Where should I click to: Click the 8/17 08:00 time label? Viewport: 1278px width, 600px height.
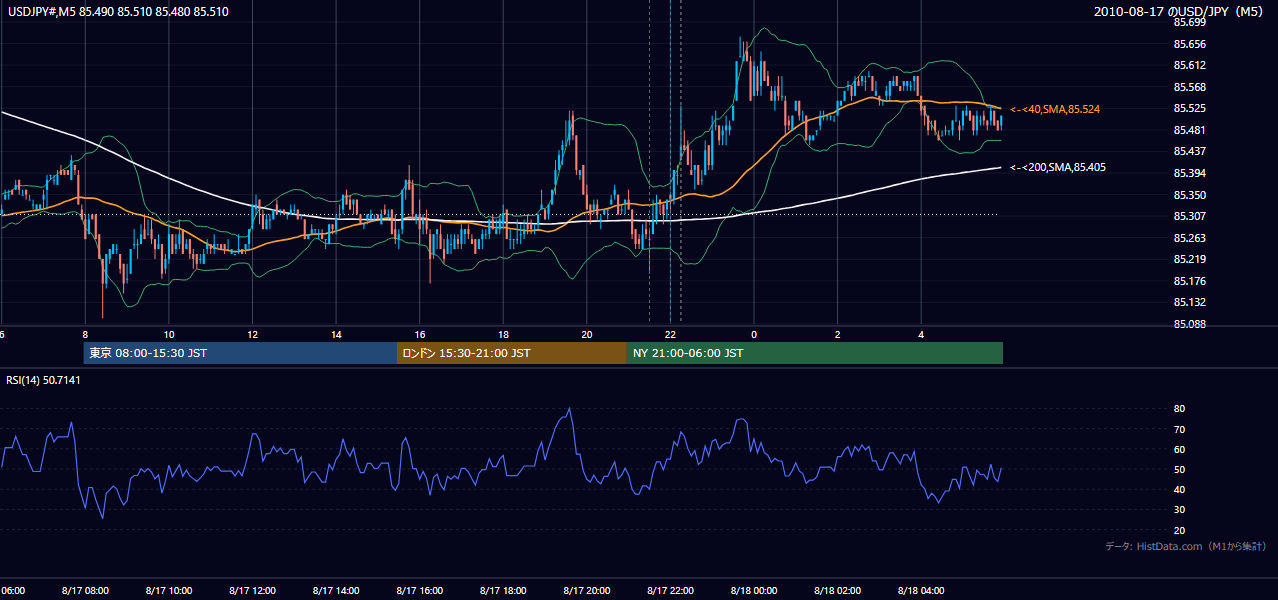pos(84,590)
